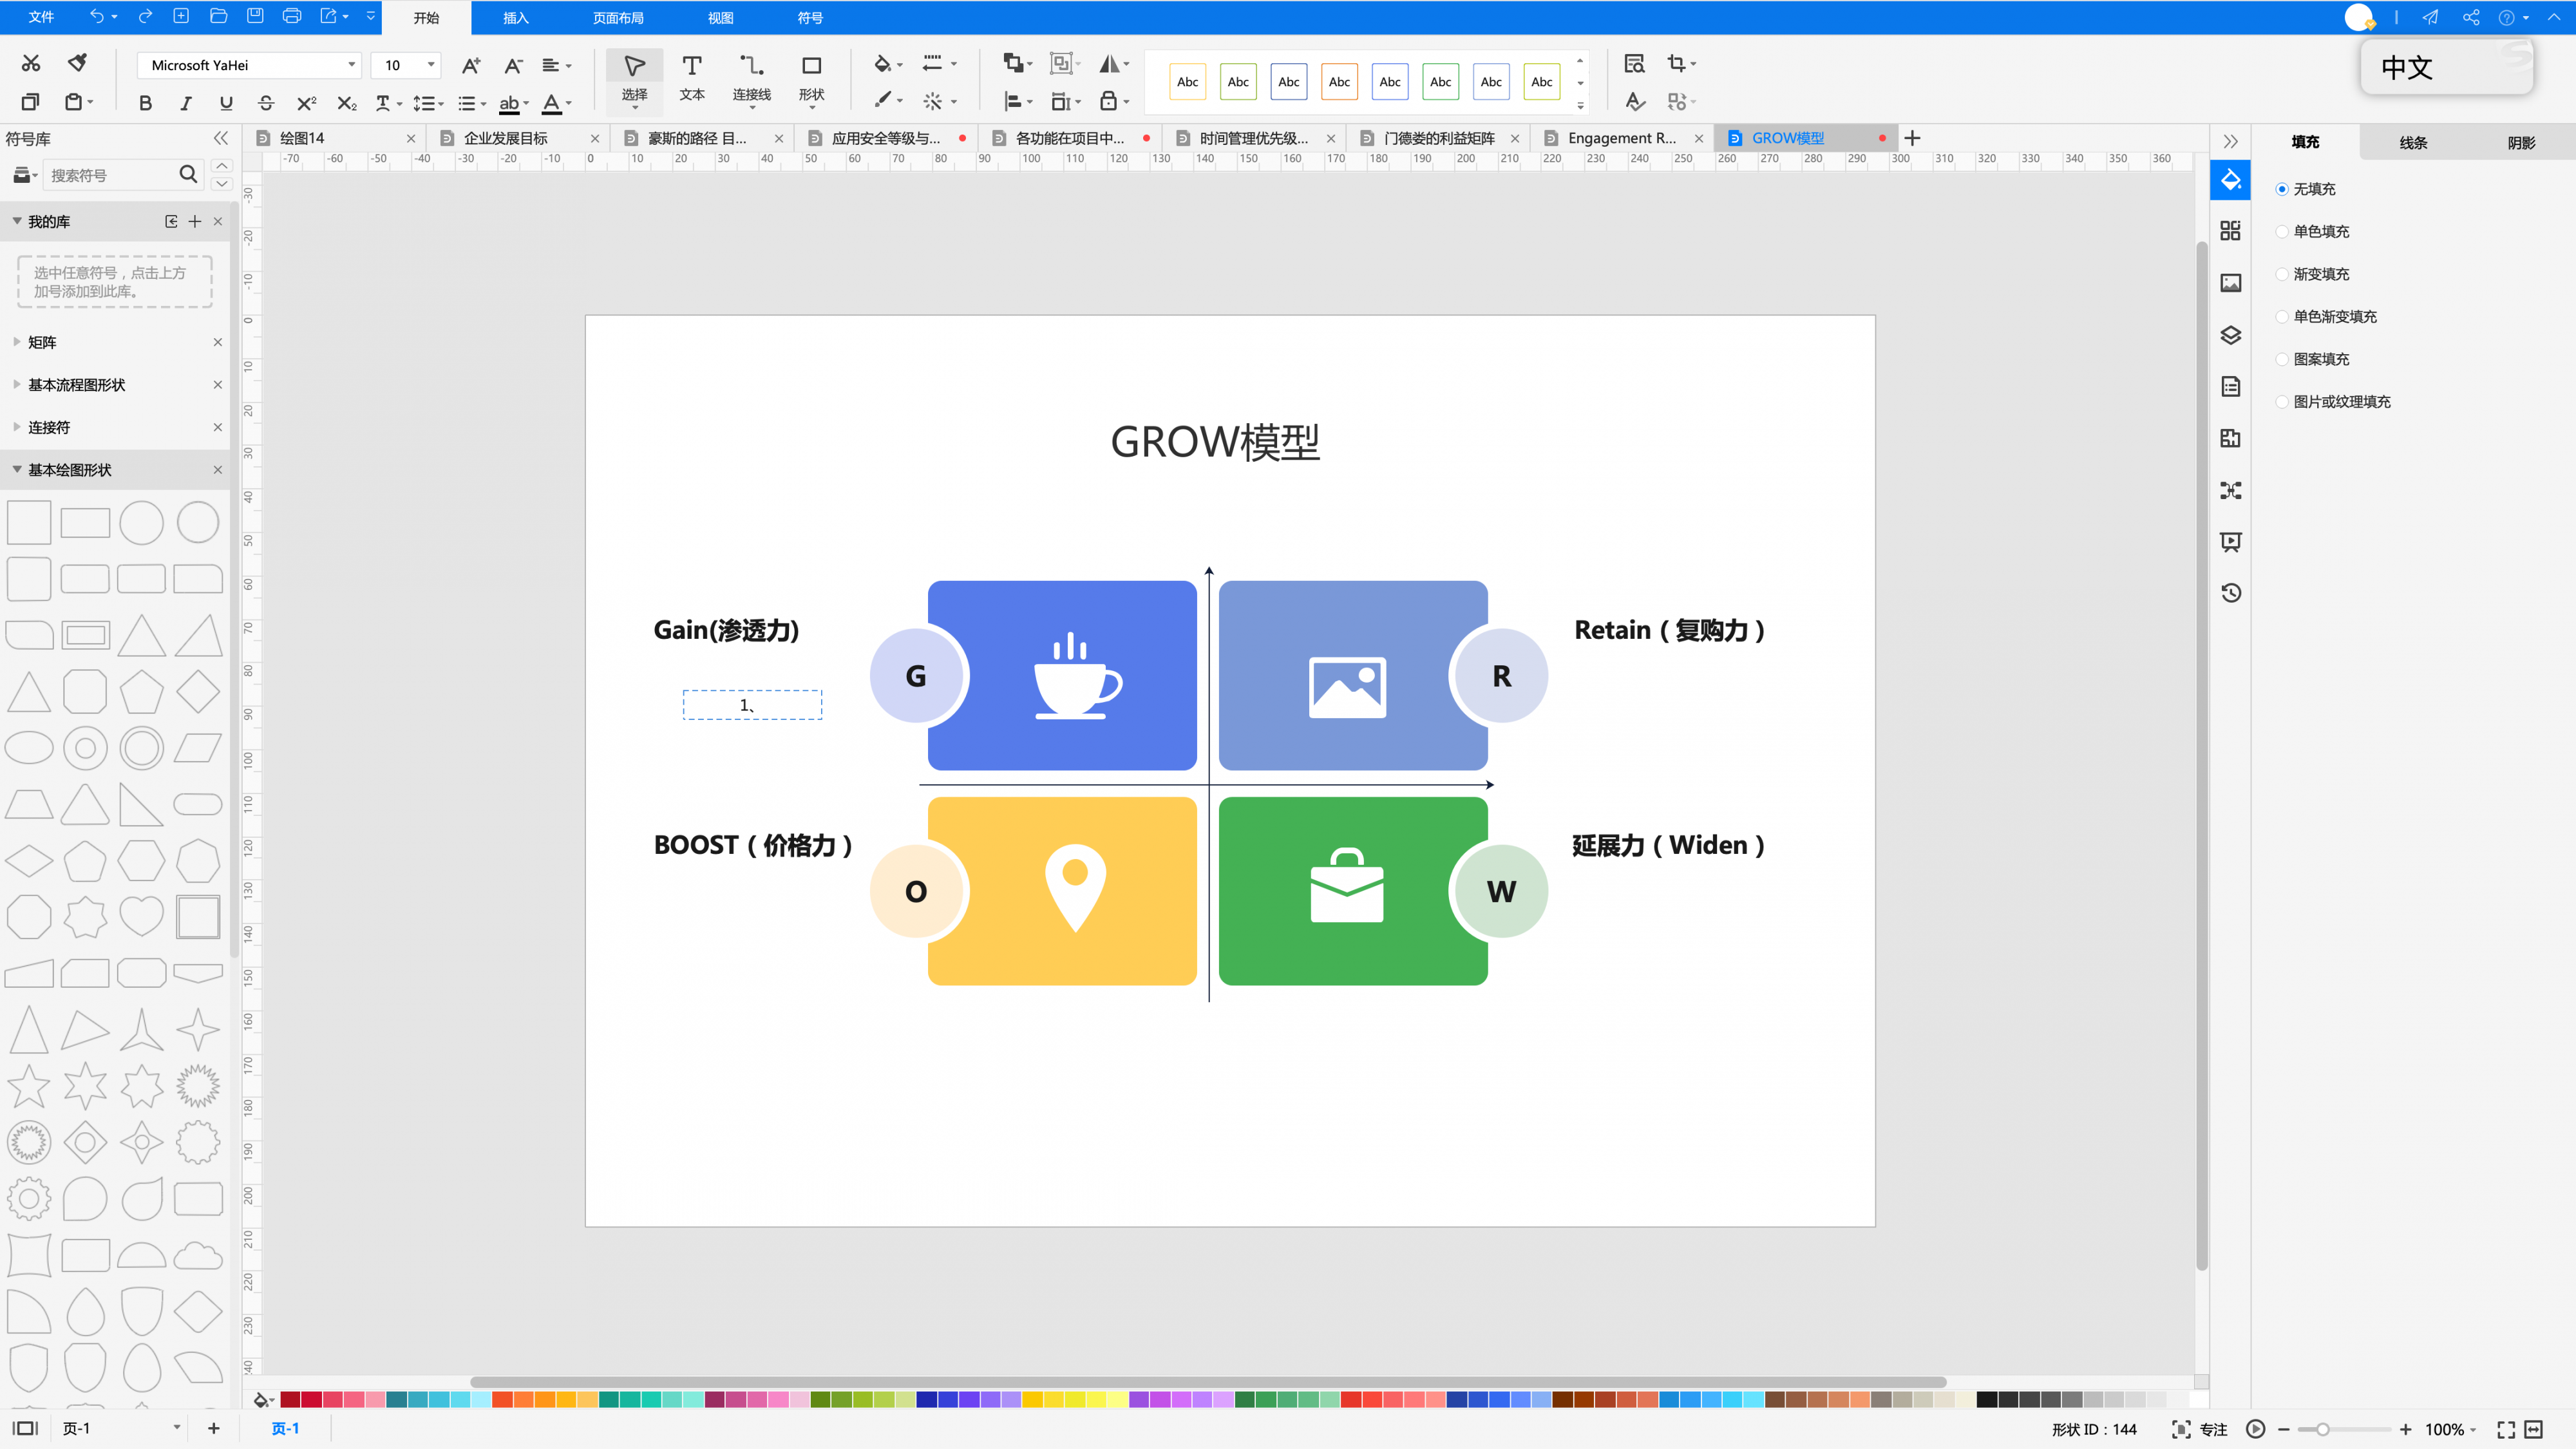Switch to the 视图 ribbon tab

point(720,17)
